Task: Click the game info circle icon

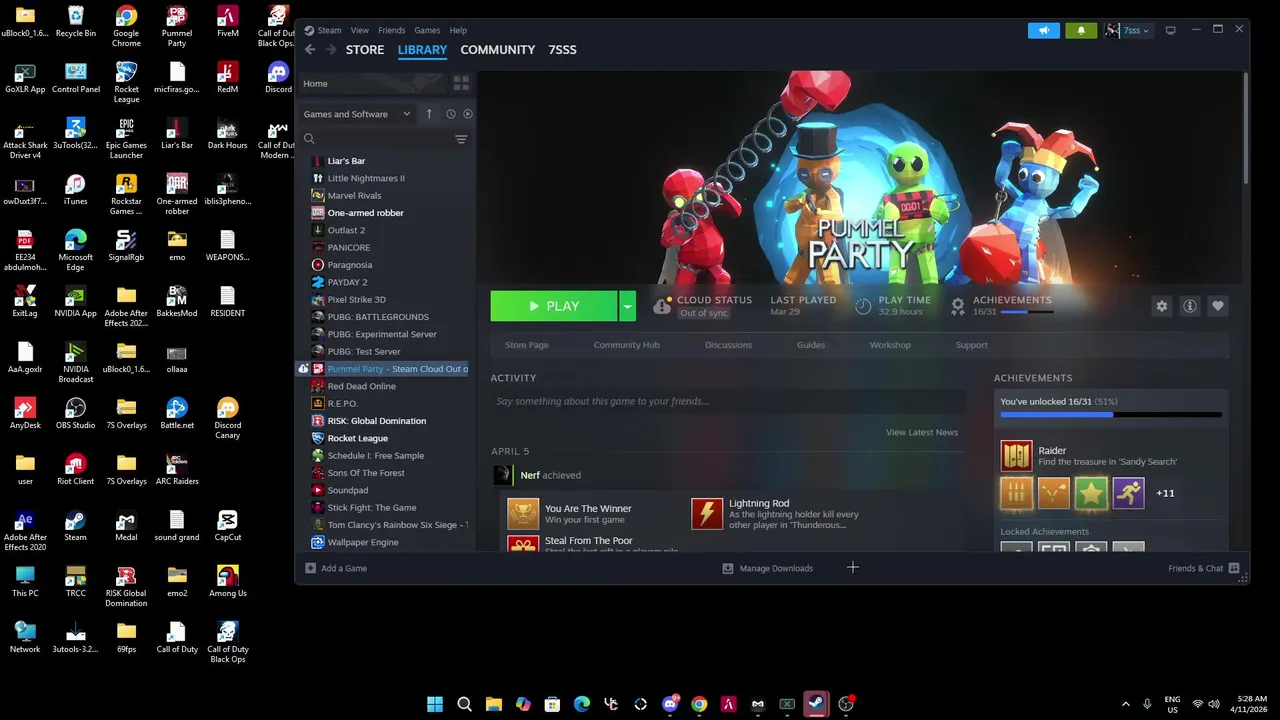Action: pyautogui.click(x=1190, y=306)
